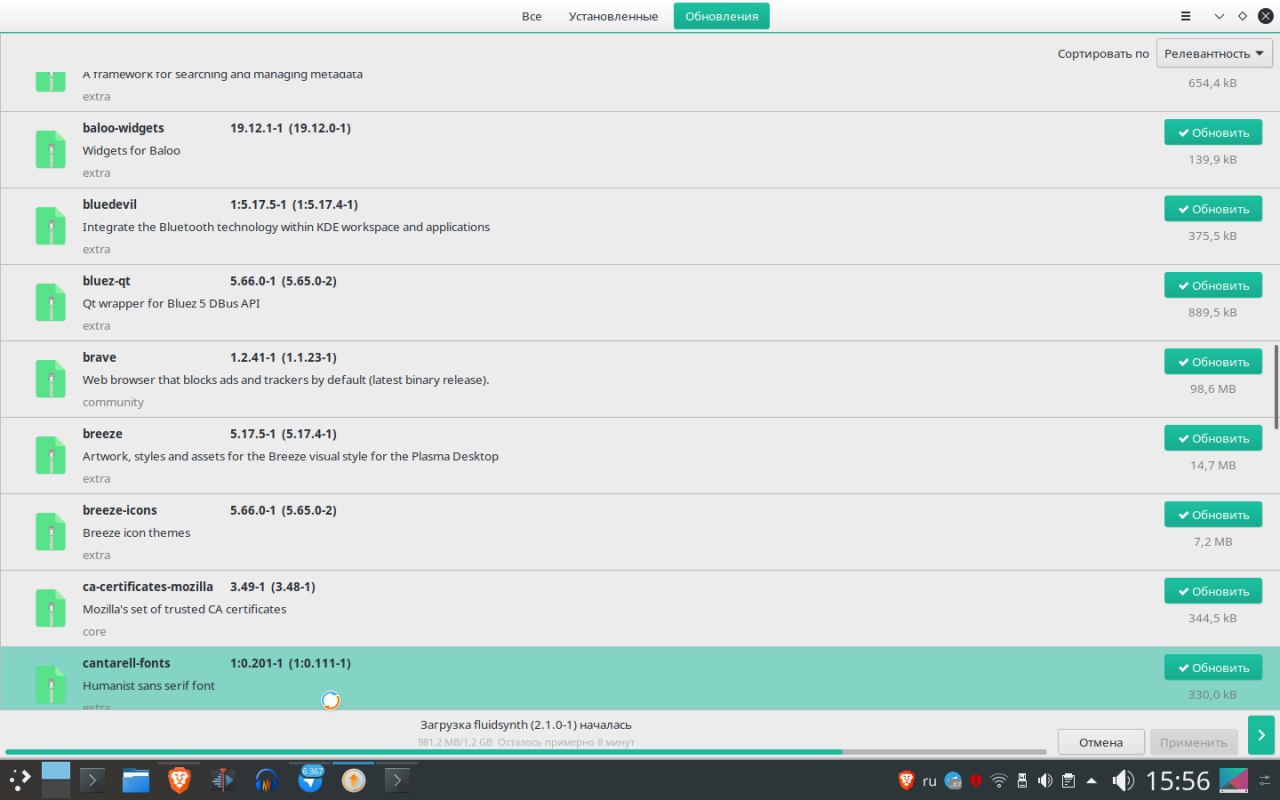Screen dimensions: 1280x800
Task: Select the brave package name
Action: (100, 357)
